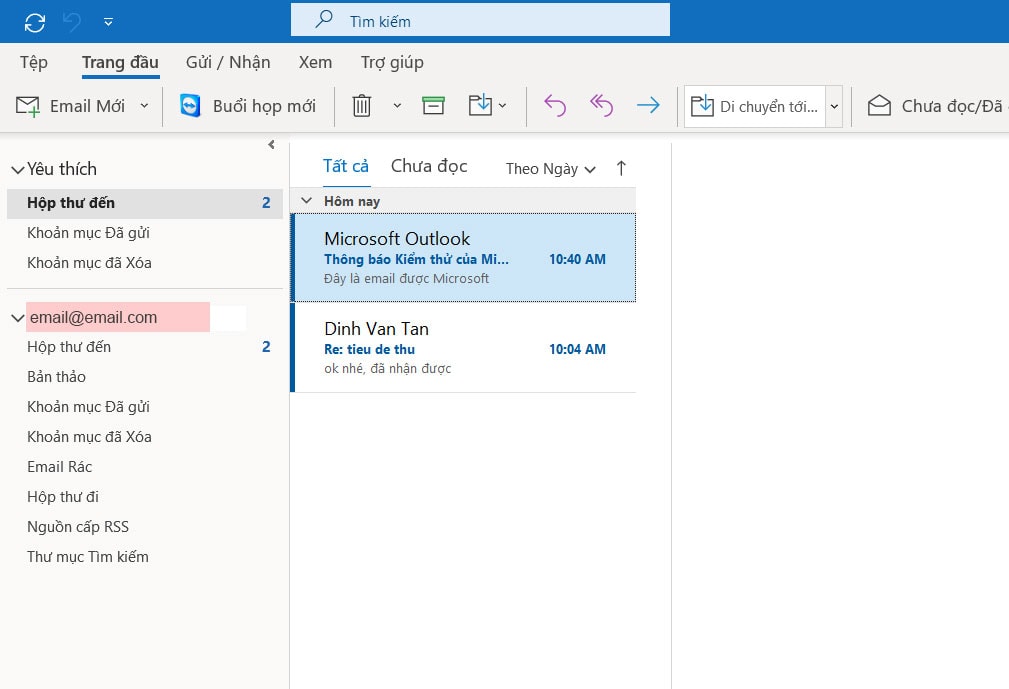The width and height of the screenshot is (1009, 689).
Task: Open account's Khoản mục Đã gửi folder
Action: pos(88,407)
